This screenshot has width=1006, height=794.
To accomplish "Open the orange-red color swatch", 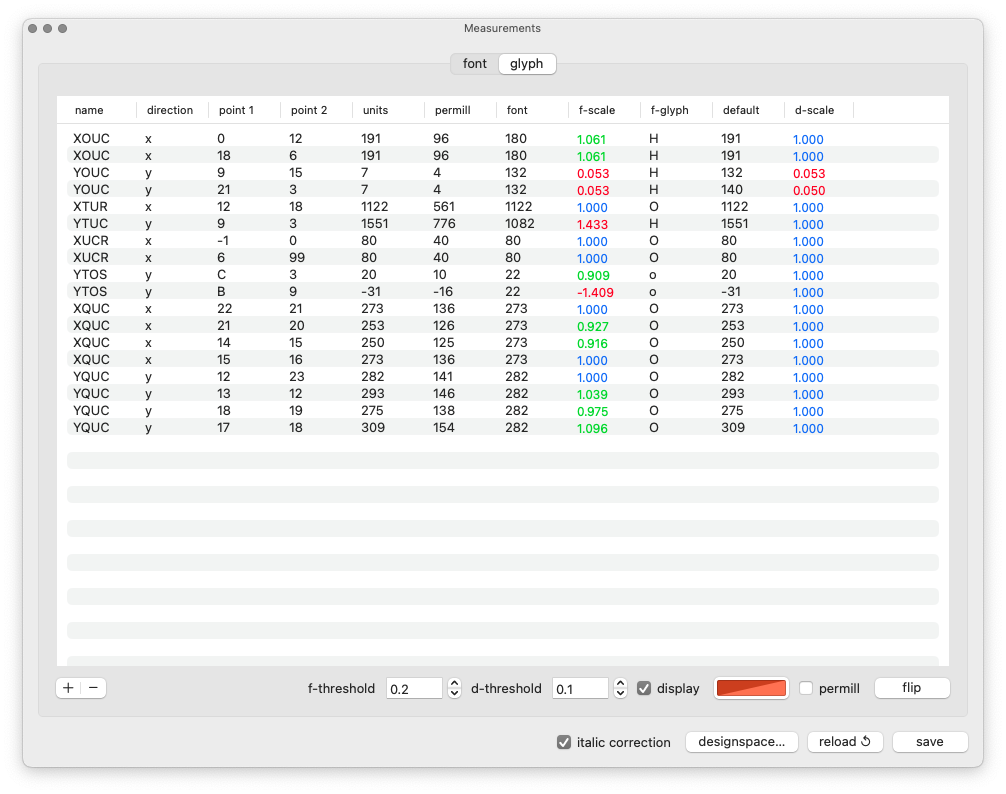I will point(751,688).
